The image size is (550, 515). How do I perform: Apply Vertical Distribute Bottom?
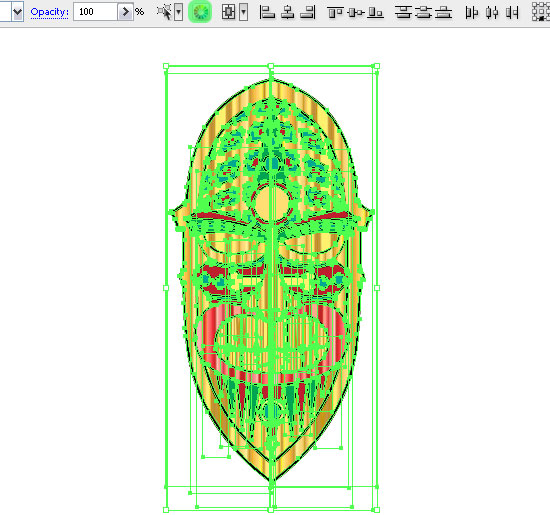(444, 13)
